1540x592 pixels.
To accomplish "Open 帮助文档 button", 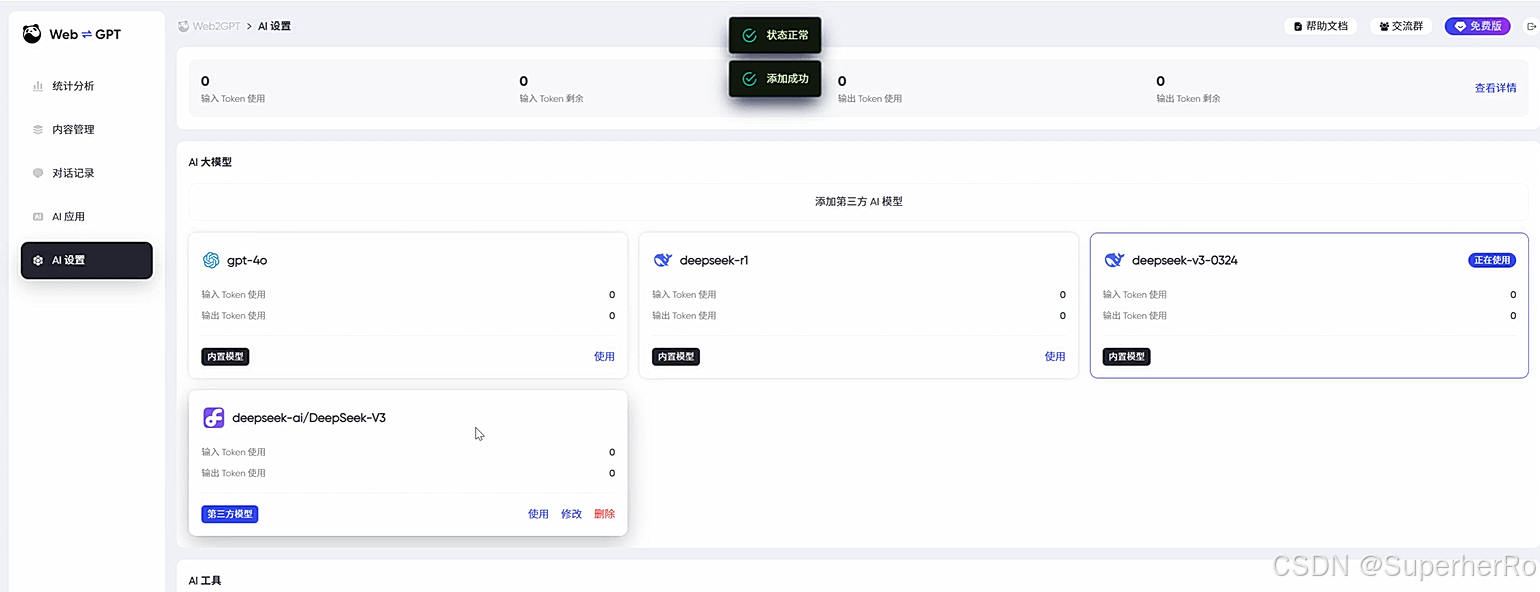I will click(1320, 26).
